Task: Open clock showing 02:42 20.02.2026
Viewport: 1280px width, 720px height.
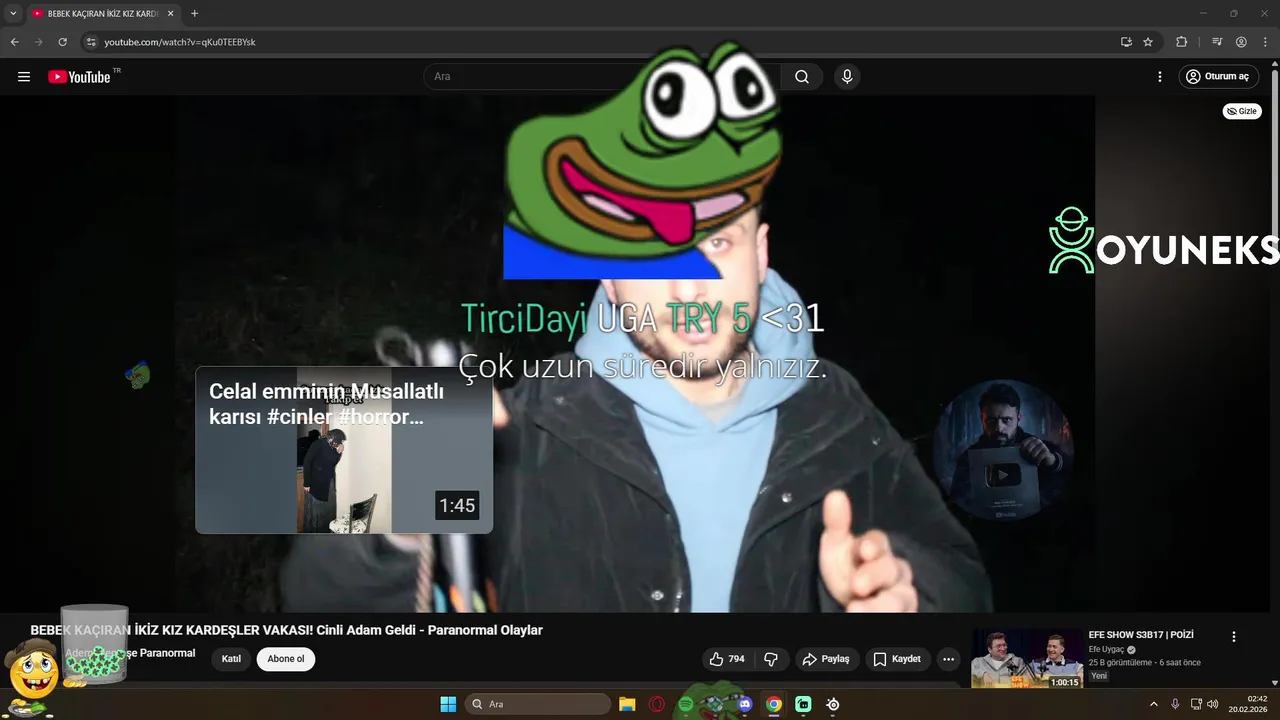Action: tap(1250, 704)
